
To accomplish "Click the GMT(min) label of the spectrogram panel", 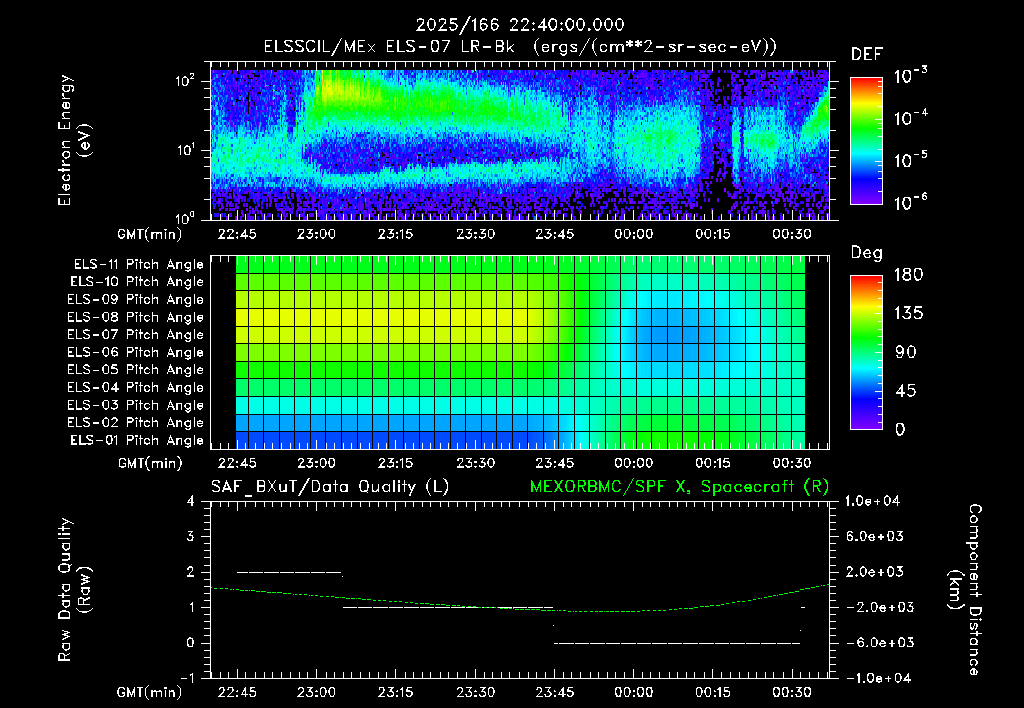I will (150, 234).
